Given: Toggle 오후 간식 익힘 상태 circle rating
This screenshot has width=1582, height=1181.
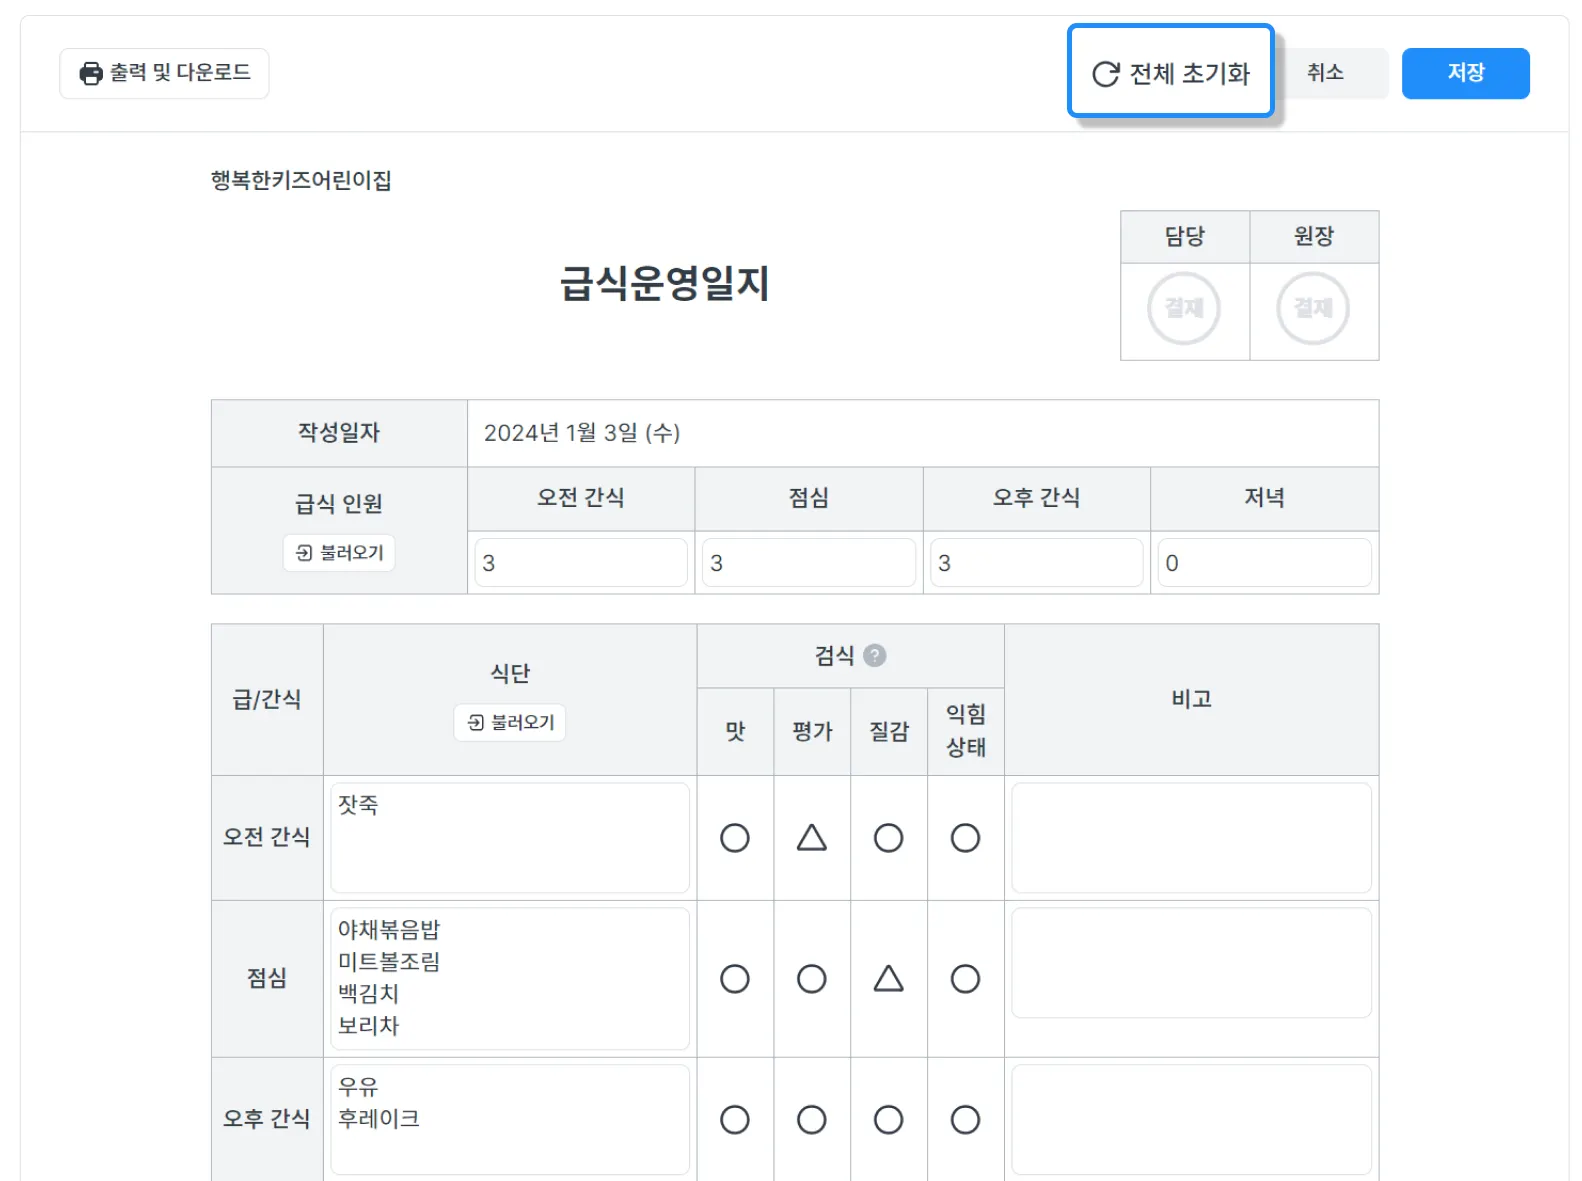Looking at the screenshot, I should click(x=965, y=1120).
